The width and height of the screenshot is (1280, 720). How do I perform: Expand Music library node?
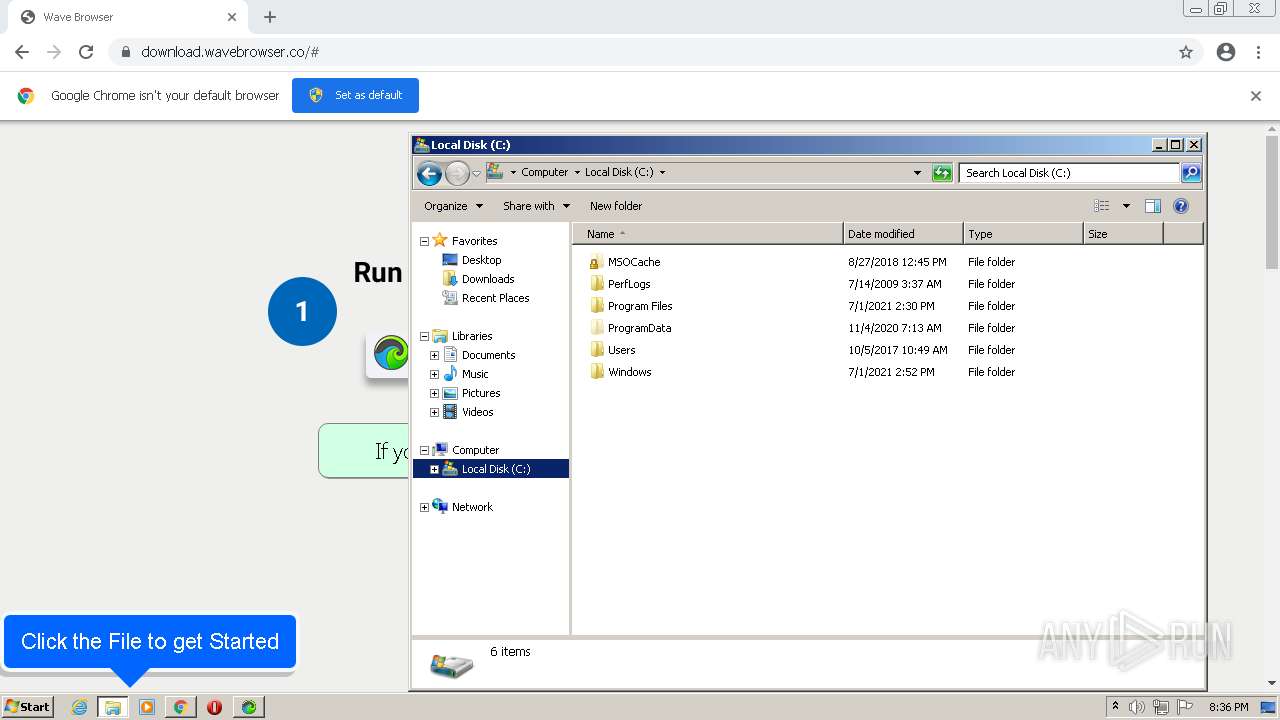pyautogui.click(x=434, y=374)
